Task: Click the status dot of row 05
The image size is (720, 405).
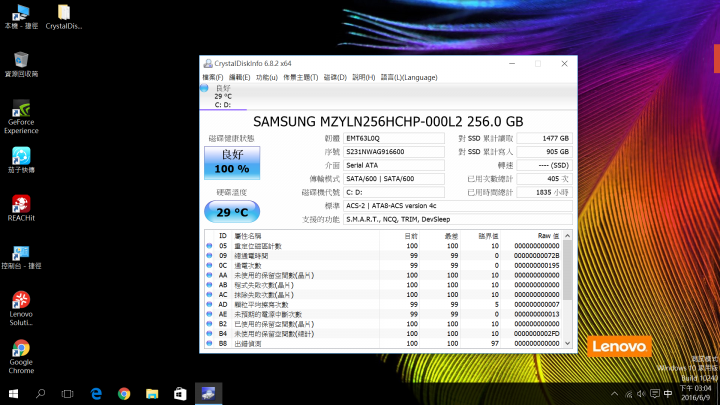Action: [x=209, y=246]
